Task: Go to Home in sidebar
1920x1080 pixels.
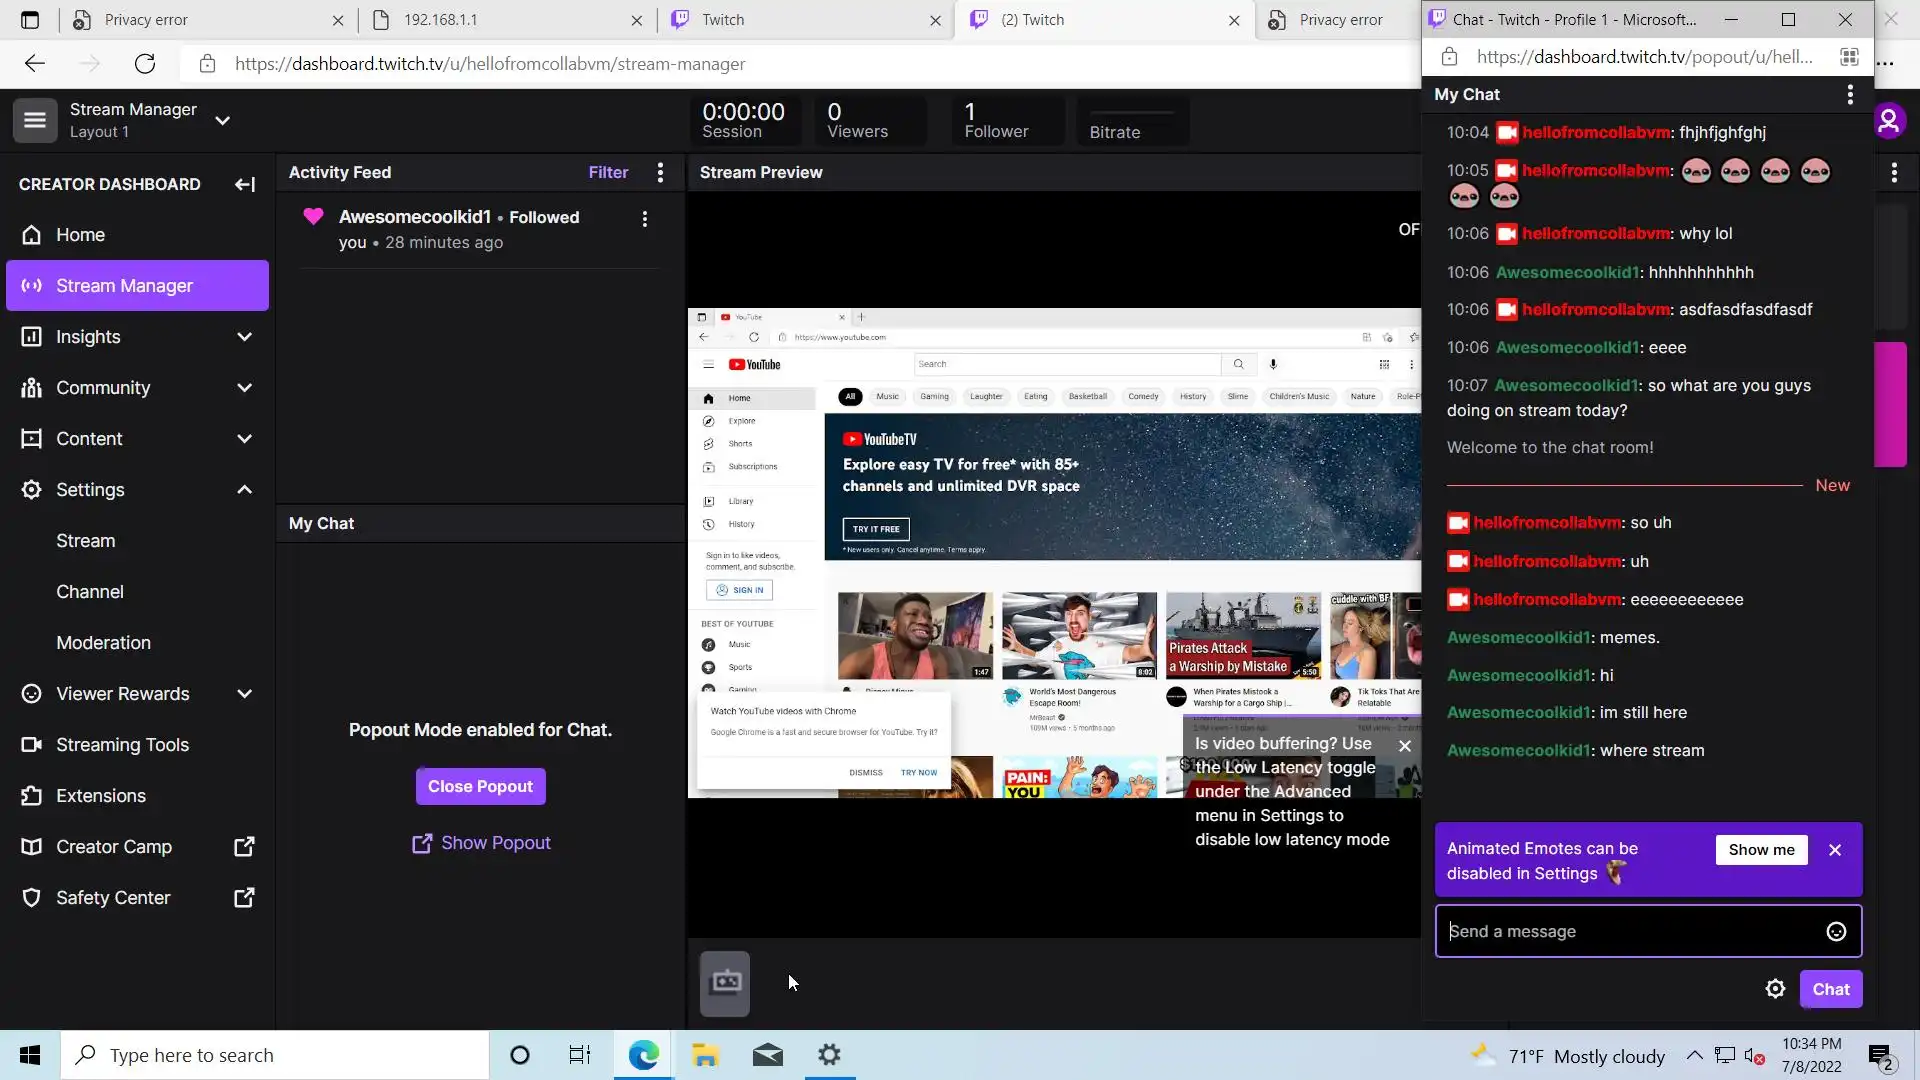Action: click(x=80, y=235)
